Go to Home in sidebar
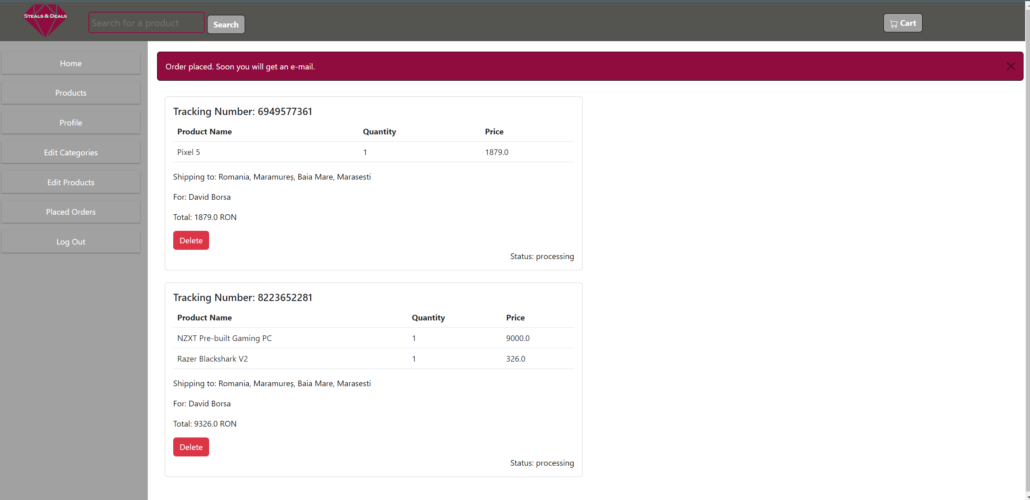The width and height of the screenshot is (1030, 500). pos(71,64)
